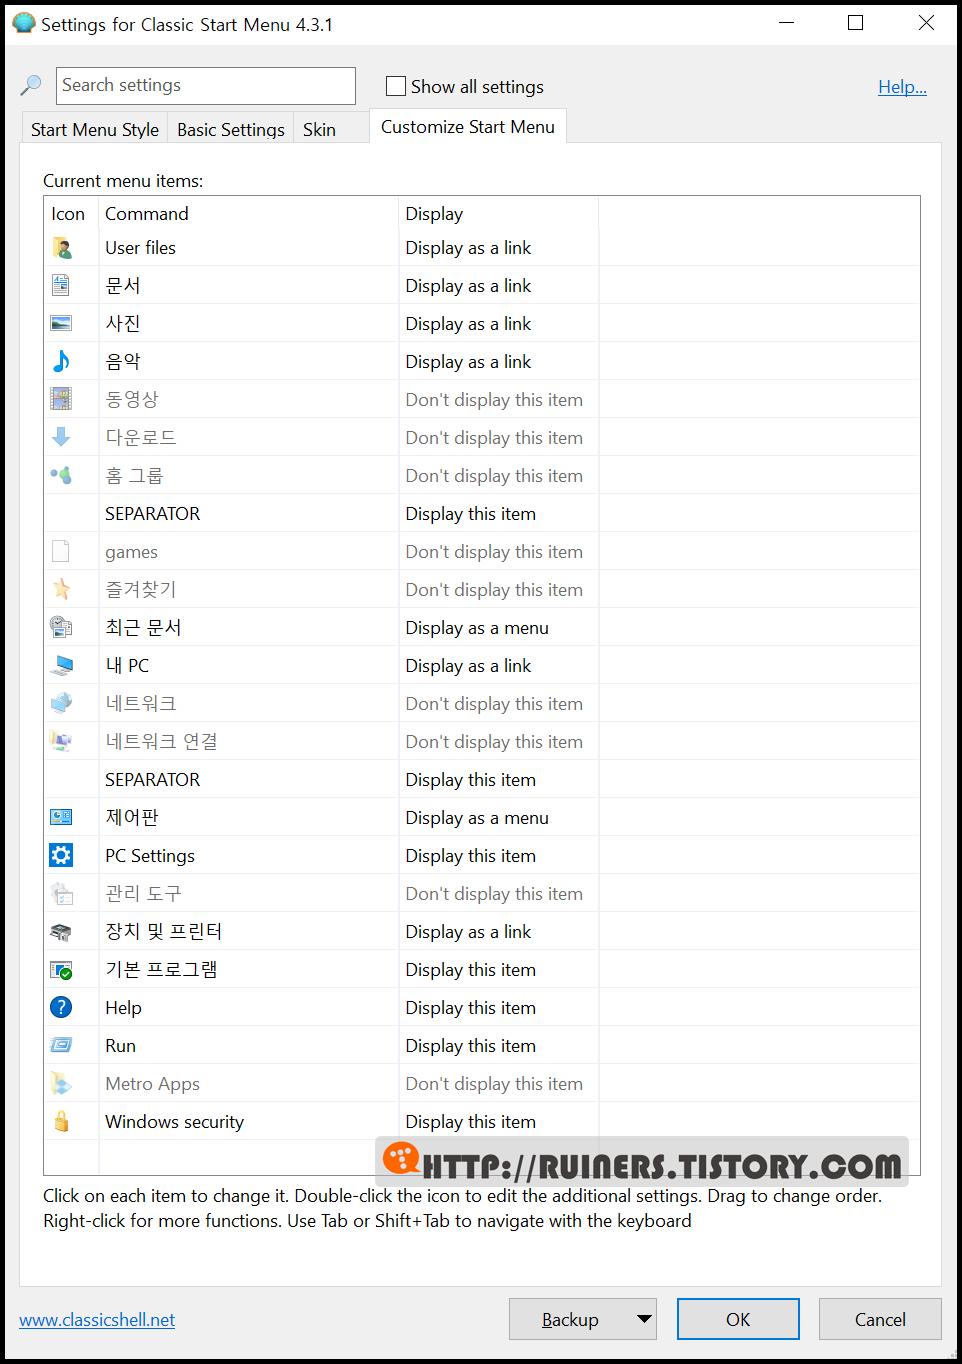Open display option for 최근 문서
The image size is (962, 1364).
click(x=477, y=628)
